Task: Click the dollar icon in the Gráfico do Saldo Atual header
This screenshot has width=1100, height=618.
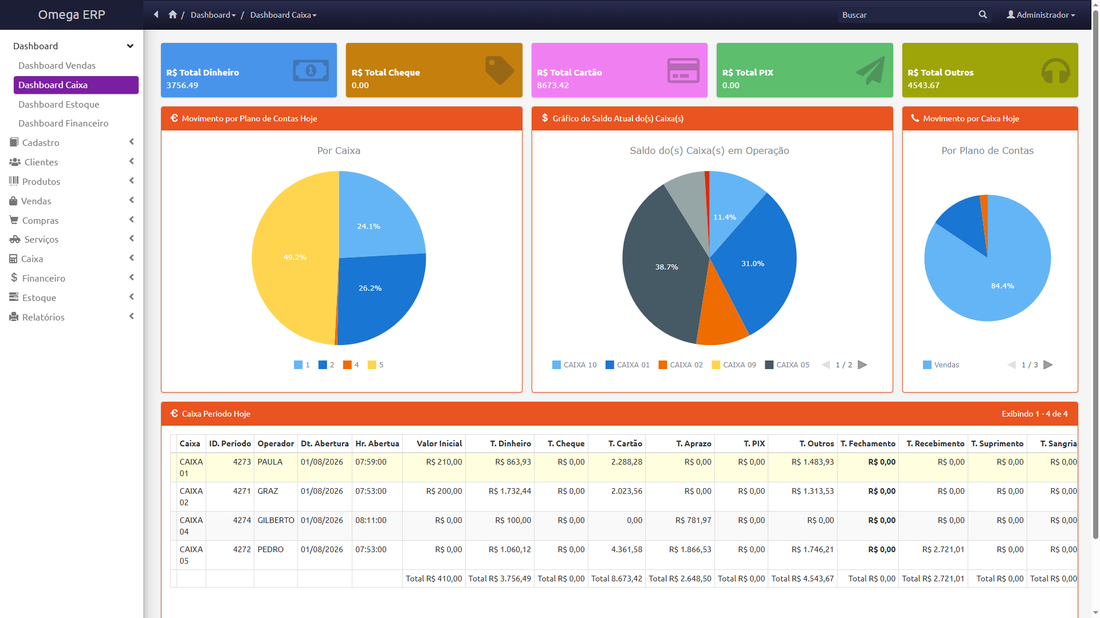Action: coord(545,119)
